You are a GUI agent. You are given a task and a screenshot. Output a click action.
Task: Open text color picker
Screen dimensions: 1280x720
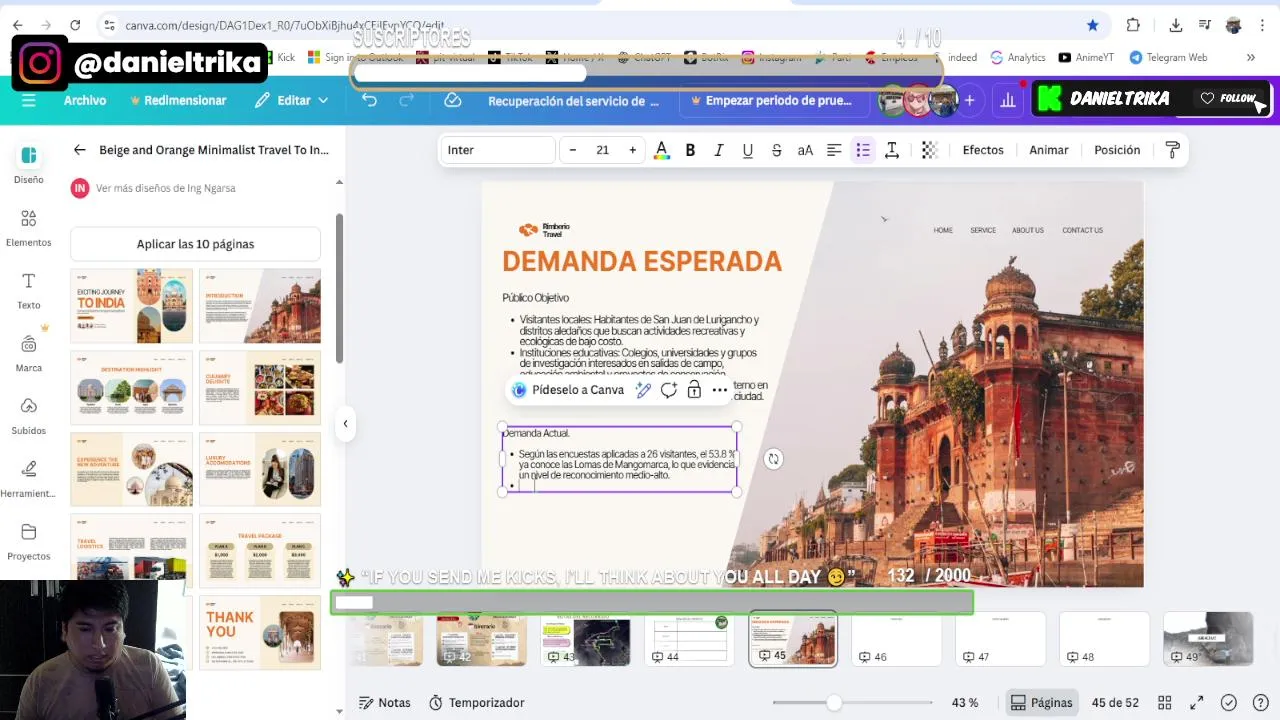(x=661, y=150)
